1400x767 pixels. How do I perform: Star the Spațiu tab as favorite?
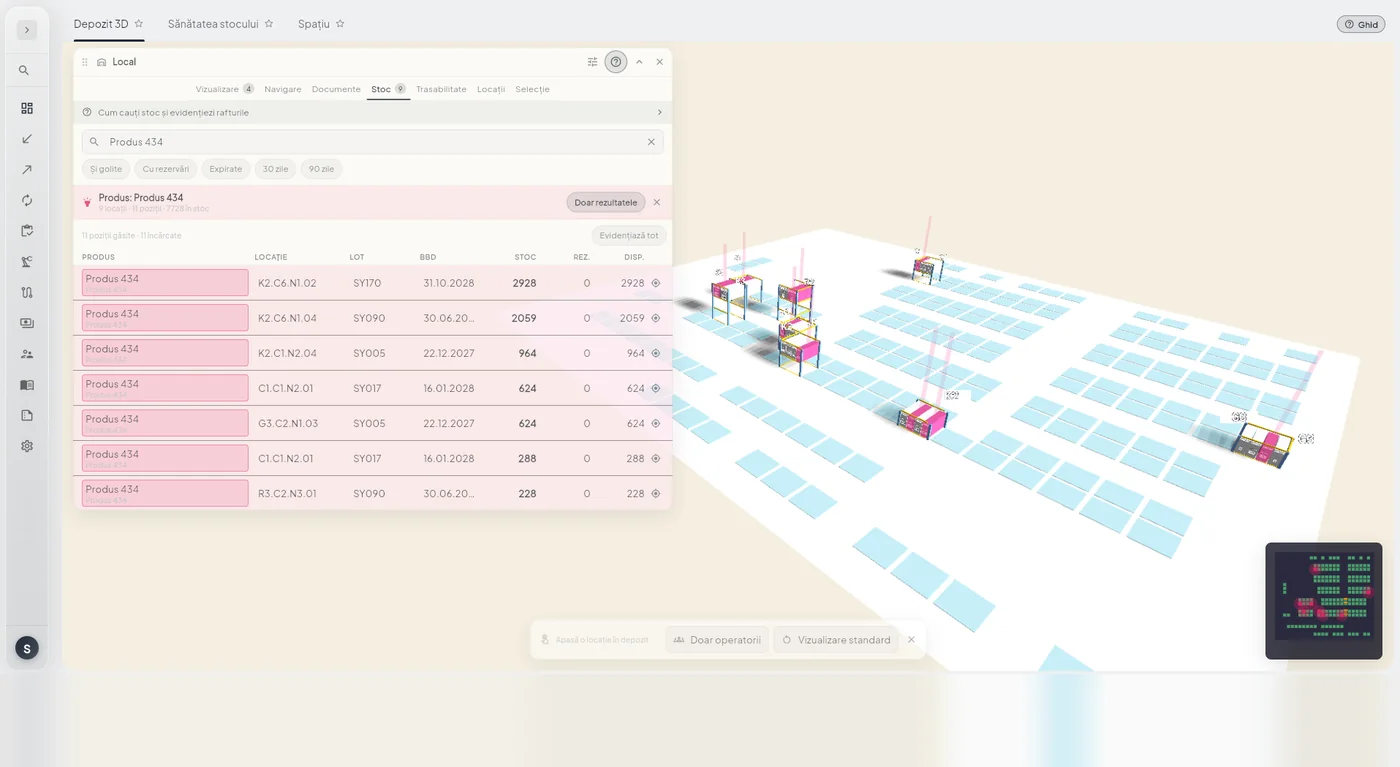pyautogui.click(x=340, y=24)
